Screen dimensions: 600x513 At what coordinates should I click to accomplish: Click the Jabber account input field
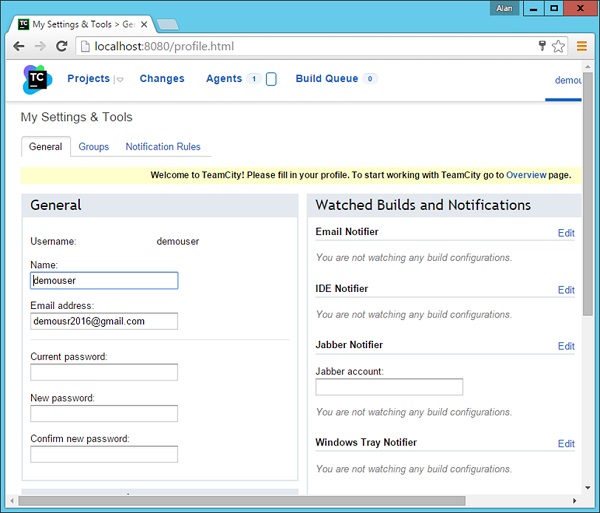pos(389,387)
